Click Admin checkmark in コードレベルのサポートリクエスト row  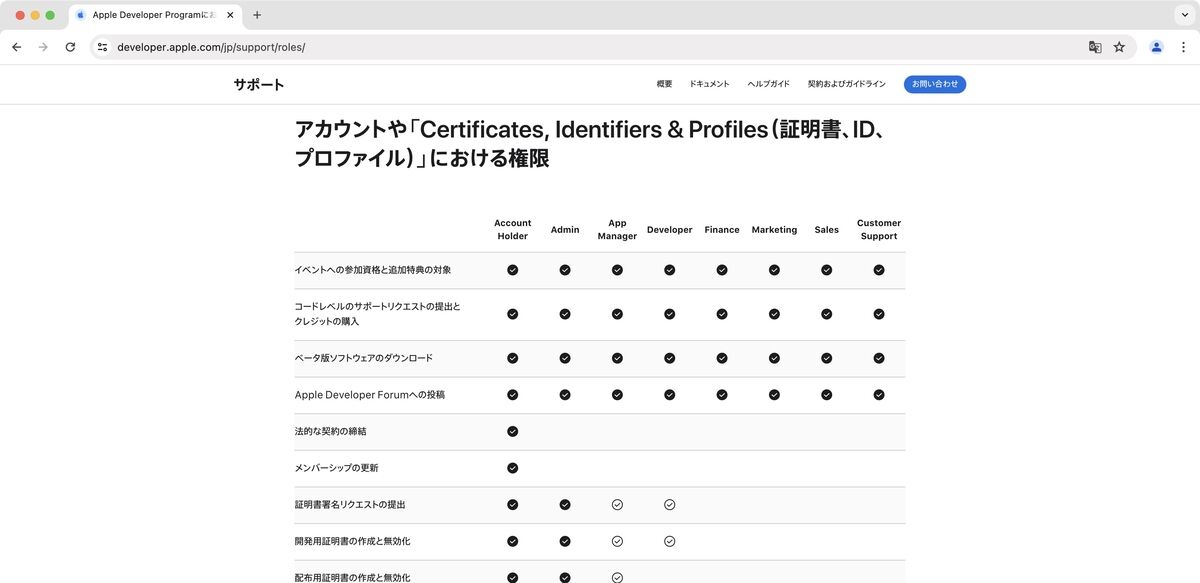click(565, 314)
